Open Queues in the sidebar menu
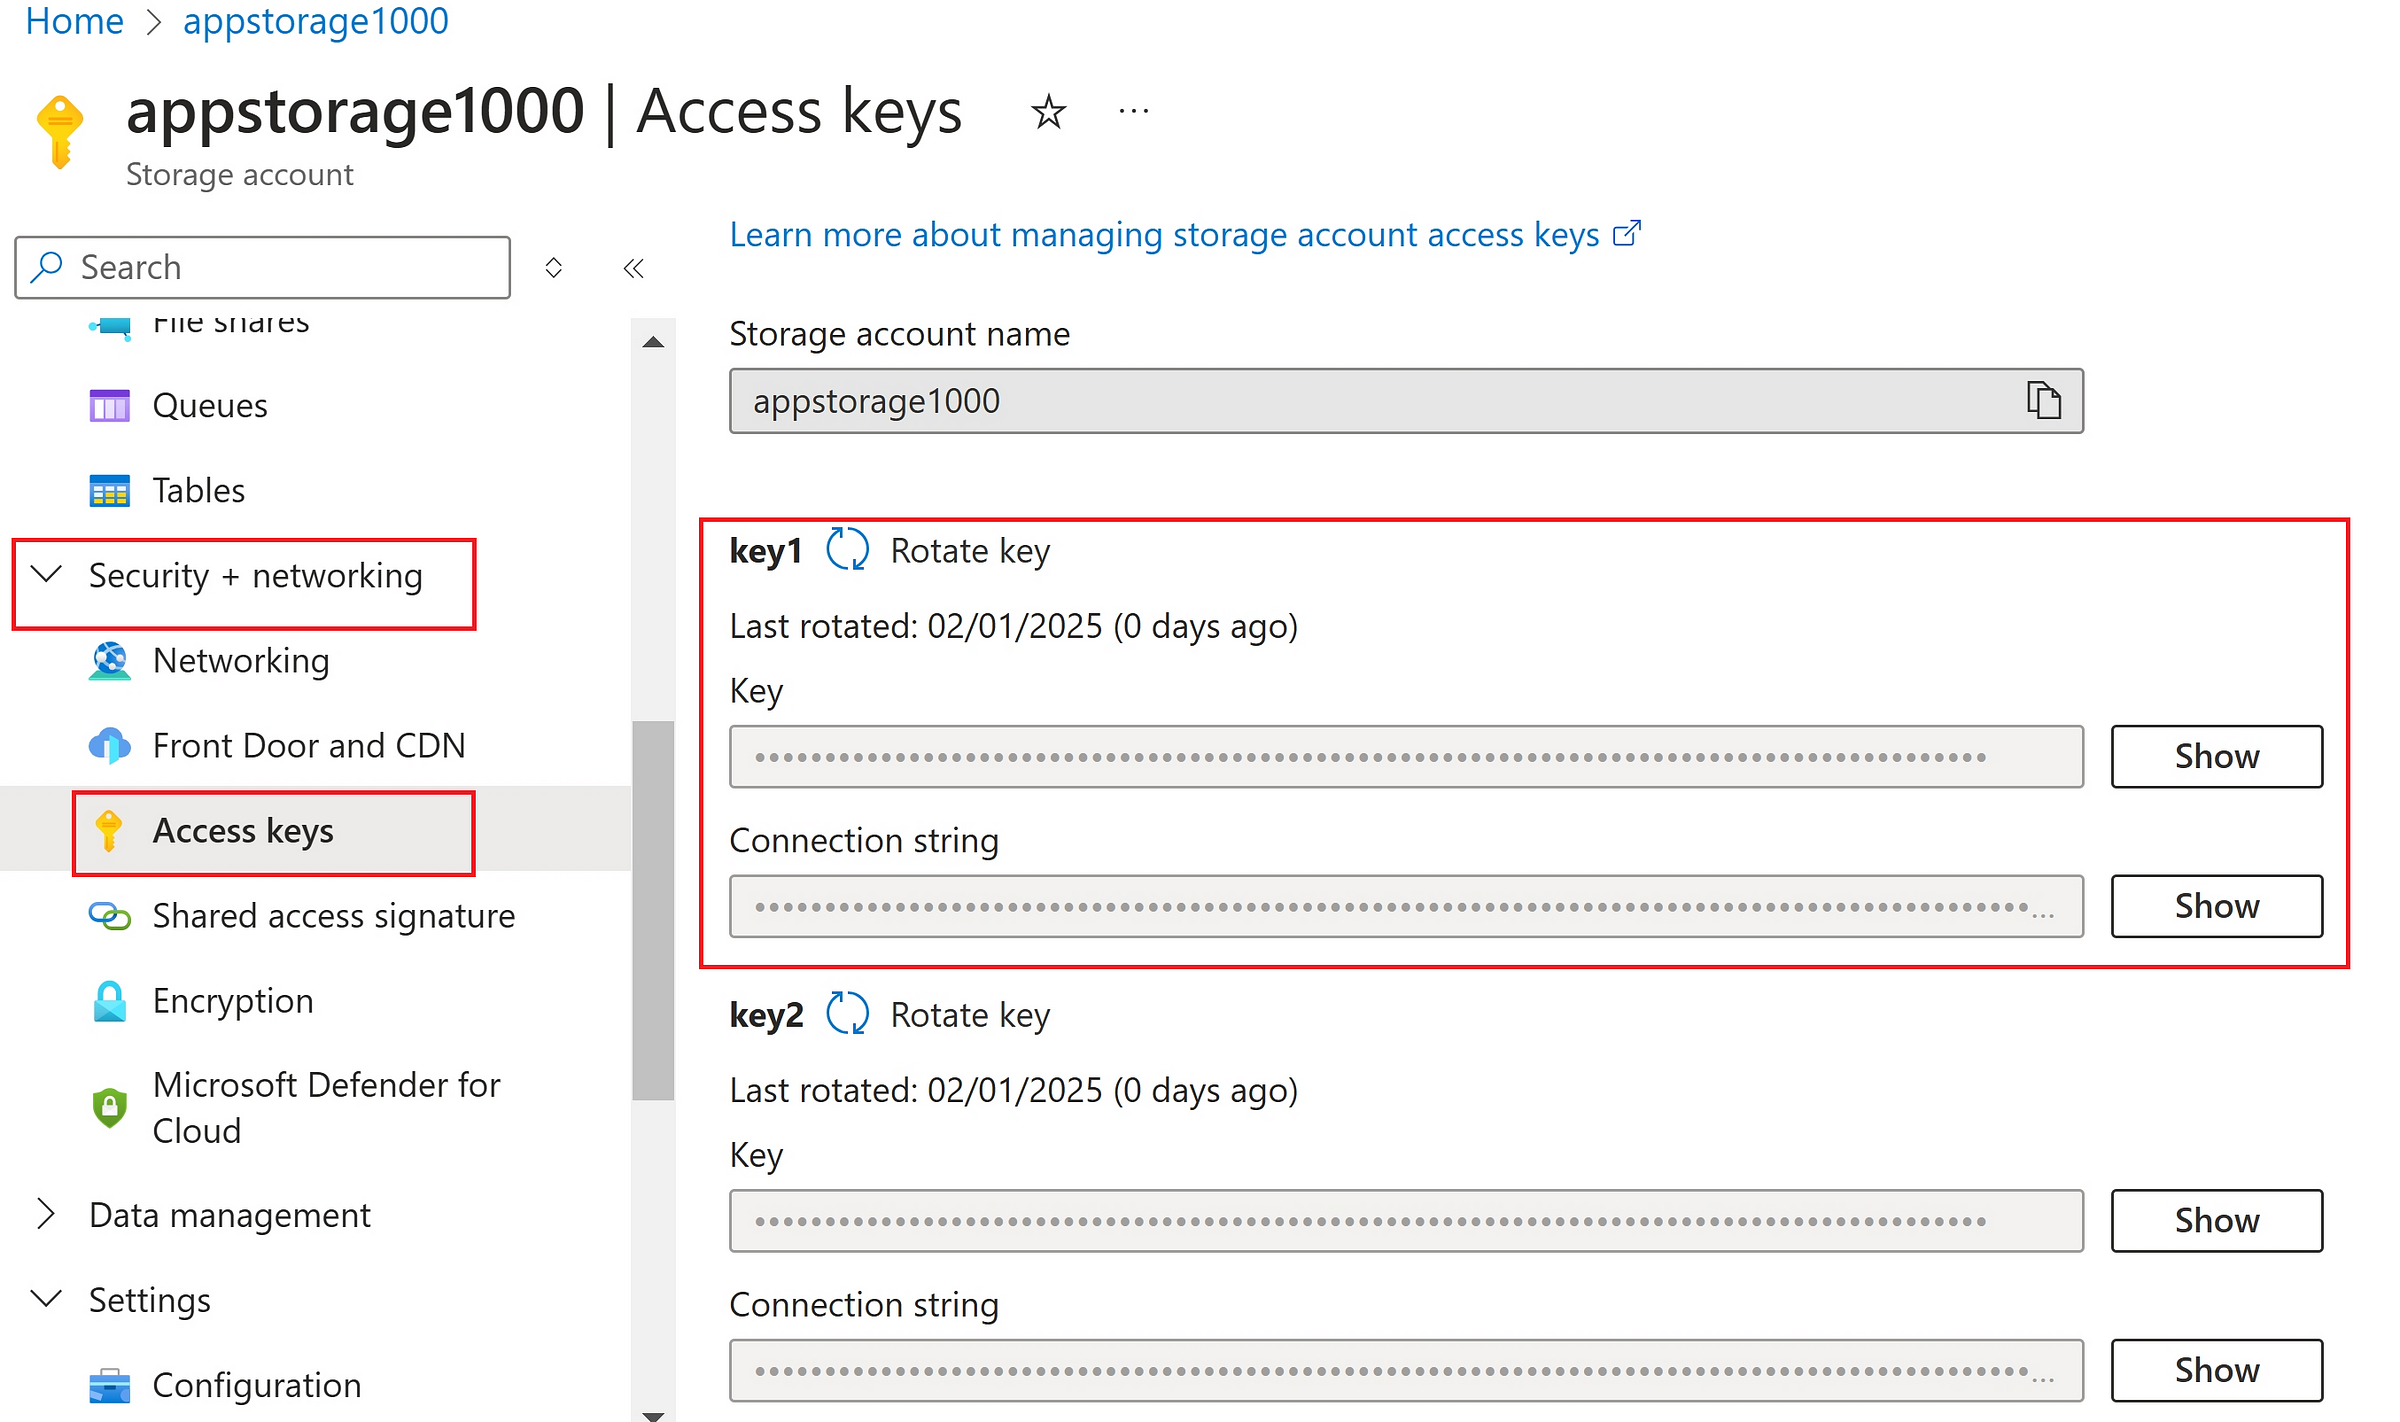This screenshot has height=1422, width=2400. pos(210,405)
